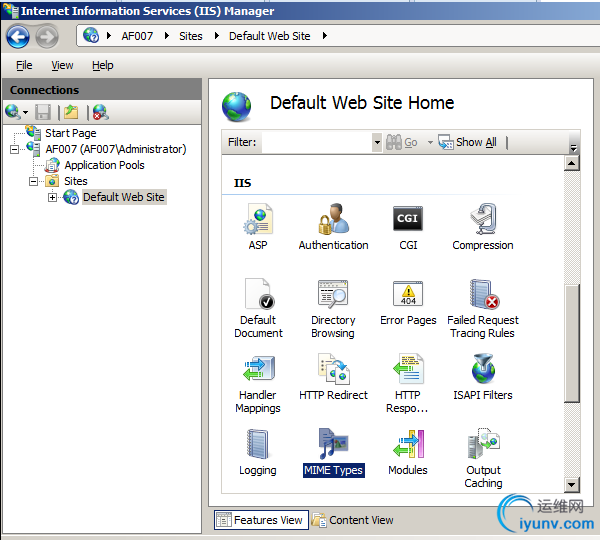
Task: Open the Authentication feature
Action: 333,227
